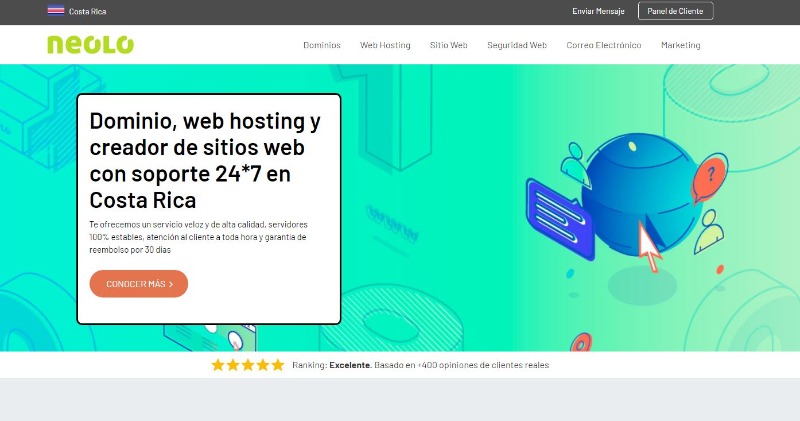The image size is (800, 421).
Task: Open the Marketing nav item
Action: coord(680,45)
